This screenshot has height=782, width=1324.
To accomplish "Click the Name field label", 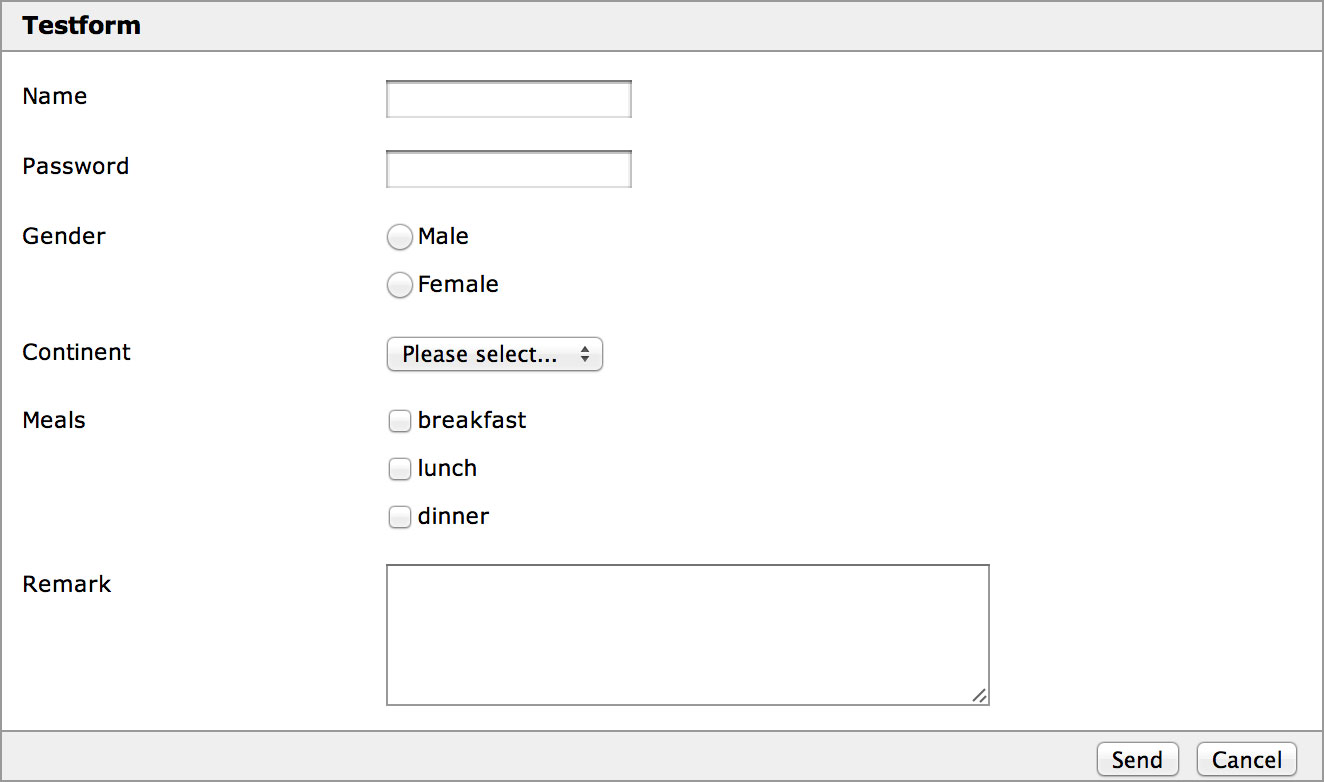I will pyautogui.click(x=54, y=96).
